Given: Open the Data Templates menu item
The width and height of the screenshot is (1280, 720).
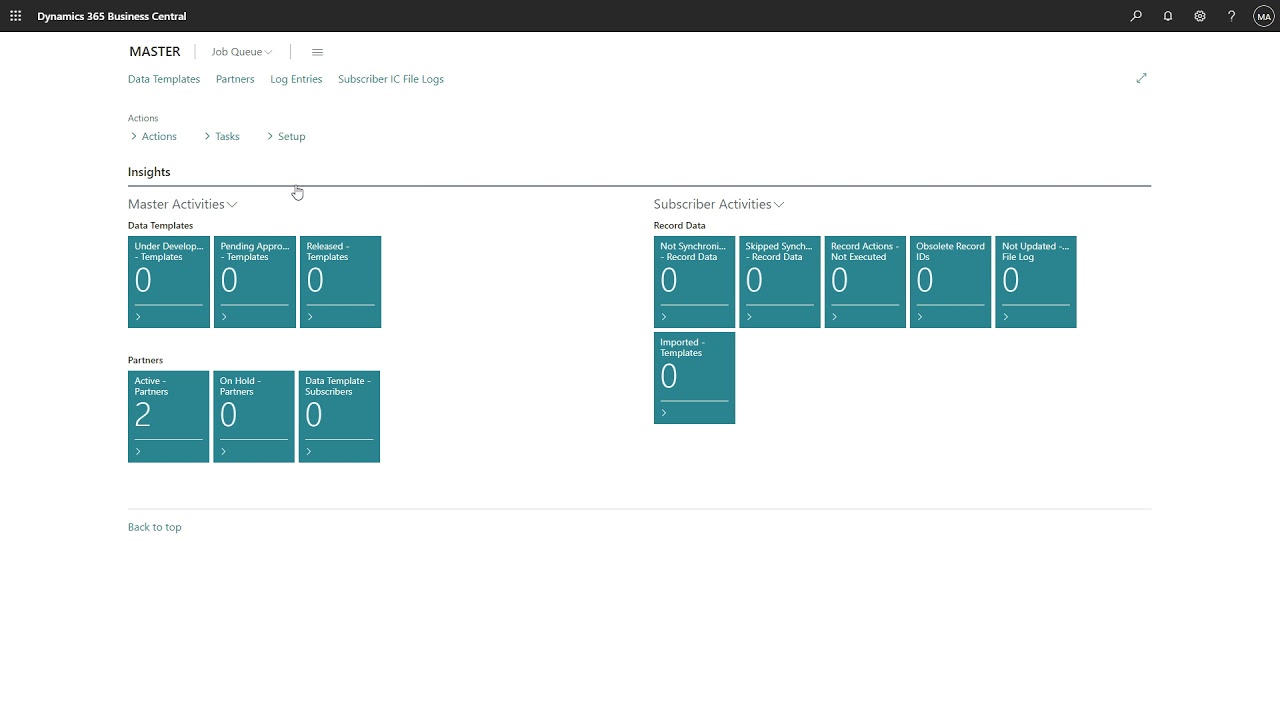Looking at the screenshot, I should tap(164, 79).
